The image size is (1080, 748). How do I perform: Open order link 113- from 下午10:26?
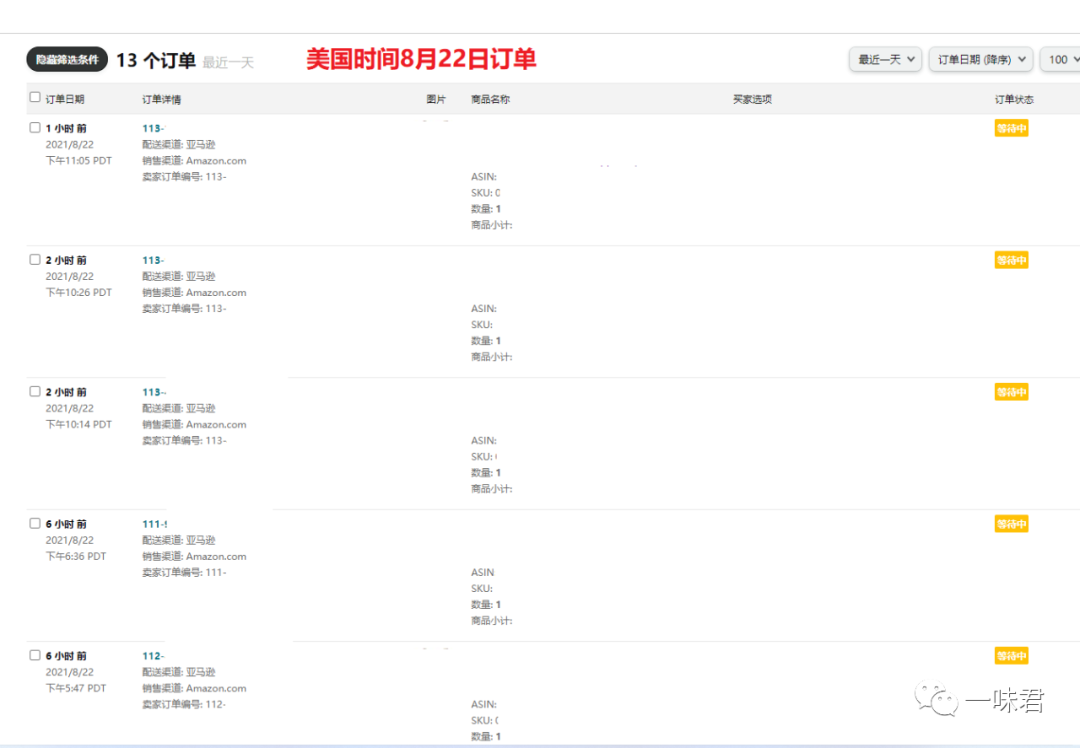click(x=153, y=260)
